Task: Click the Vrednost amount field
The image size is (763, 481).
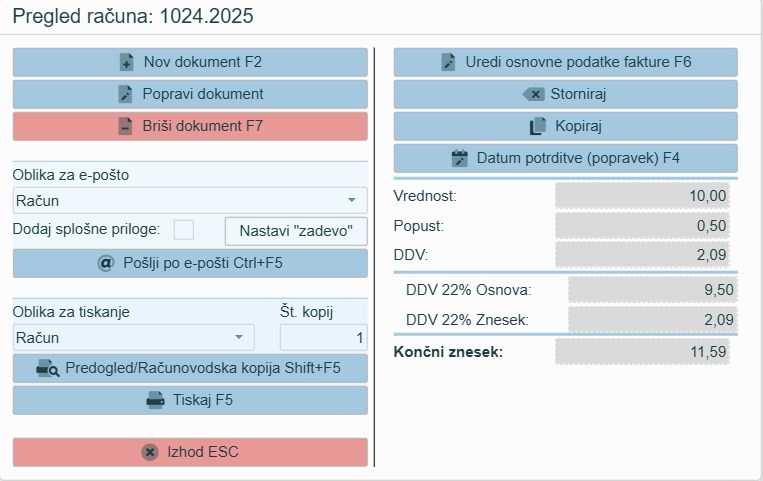Action: [645, 196]
